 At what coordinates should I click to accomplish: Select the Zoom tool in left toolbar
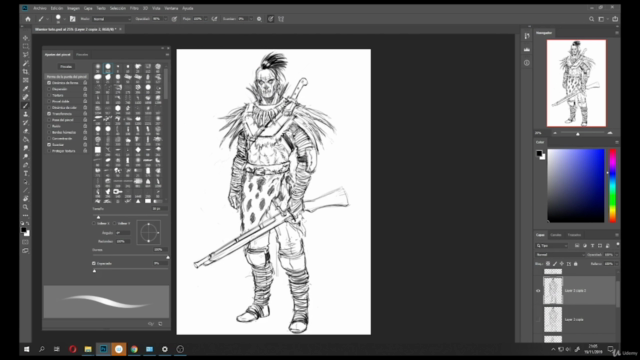pos(25,207)
